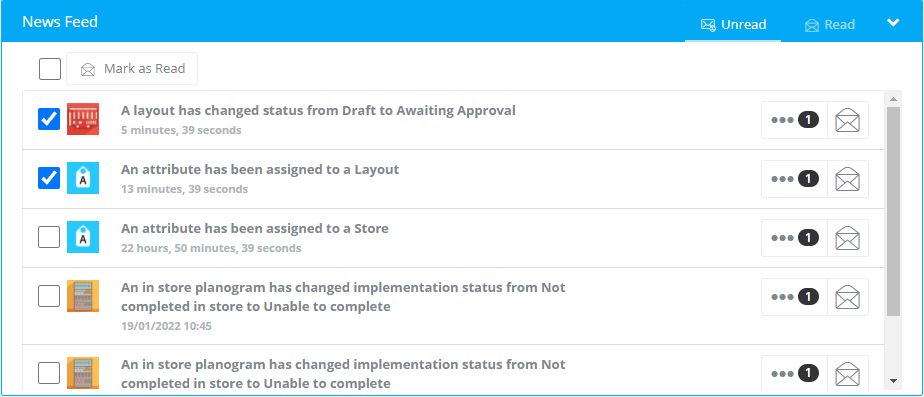This screenshot has width=924, height=397.
Task: Uncheck the 'assigned to a Layout' notification checkbox
Action: click(49, 178)
